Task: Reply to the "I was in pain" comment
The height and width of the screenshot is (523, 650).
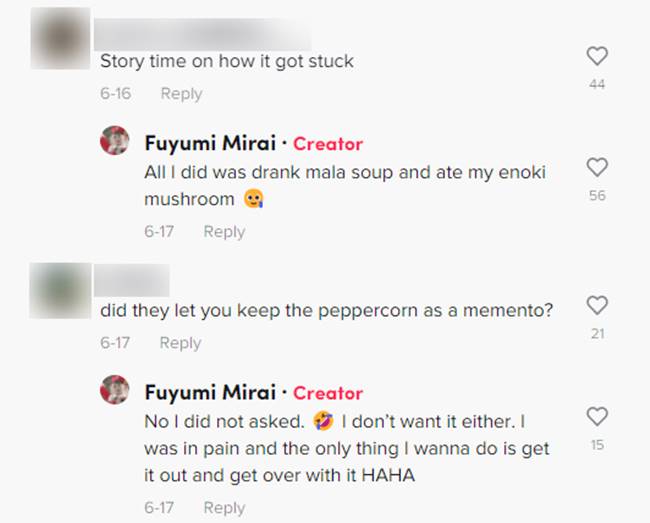Action: pyautogui.click(x=224, y=508)
